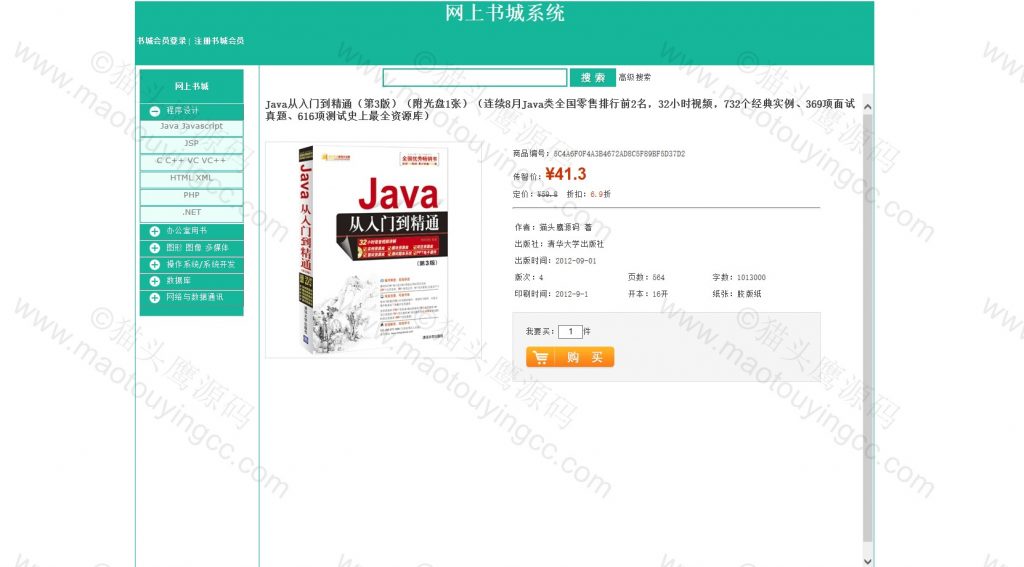Click the 网上书城系统 page title
The width and height of the screenshot is (1024, 567).
[x=505, y=12]
